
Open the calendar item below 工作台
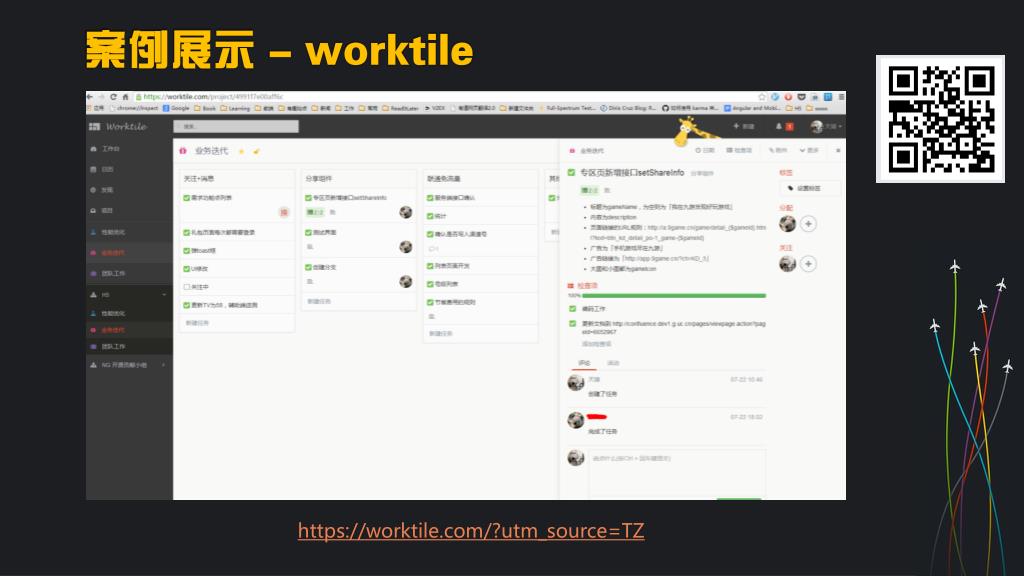[102, 169]
